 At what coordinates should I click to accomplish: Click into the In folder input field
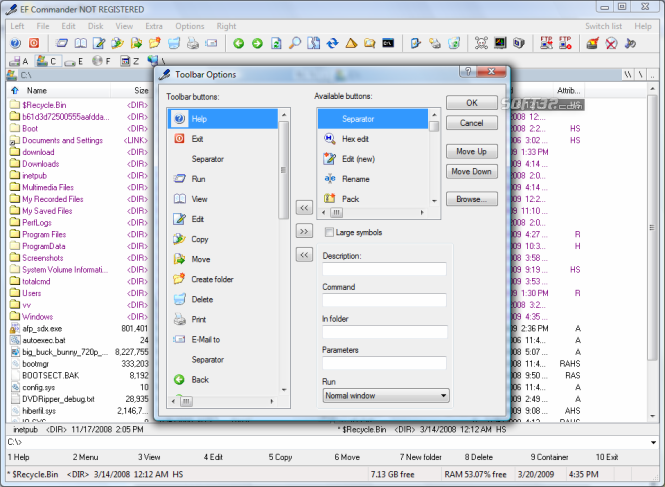(x=384, y=332)
